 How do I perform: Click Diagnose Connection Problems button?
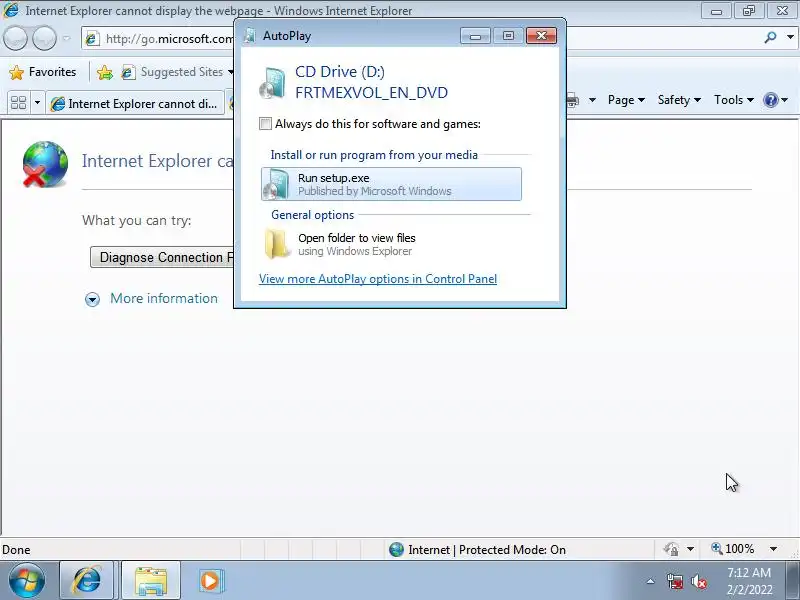point(162,257)
